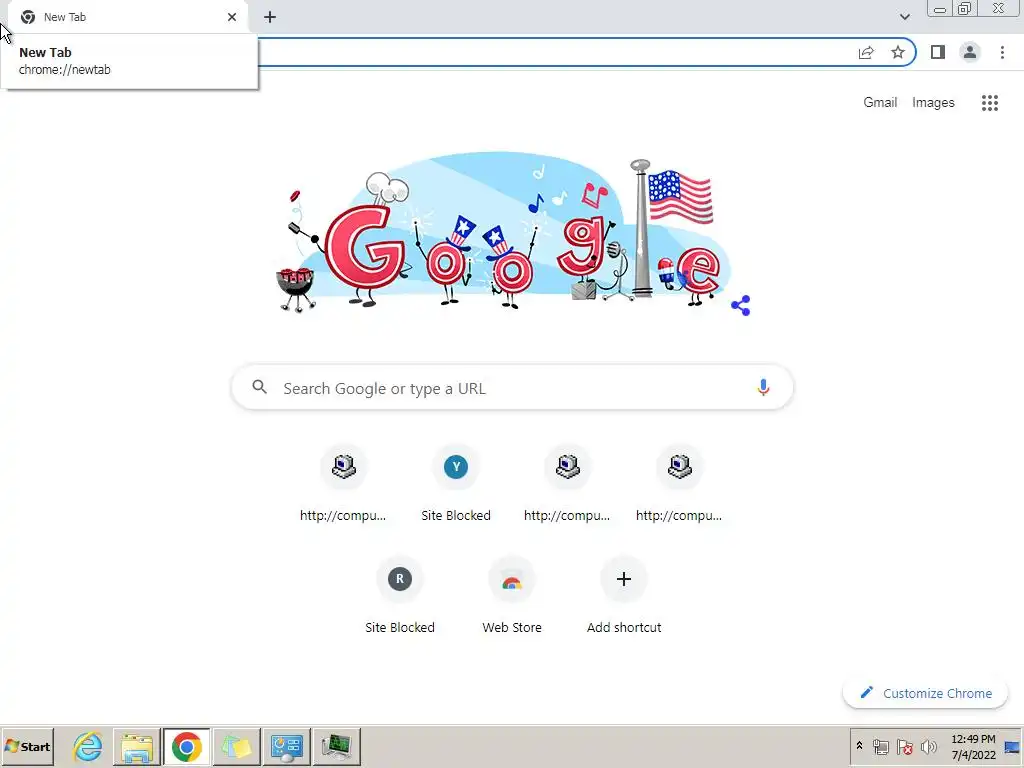
Task: Focus the Search Google or type a URL box
Action: point(512,388)
